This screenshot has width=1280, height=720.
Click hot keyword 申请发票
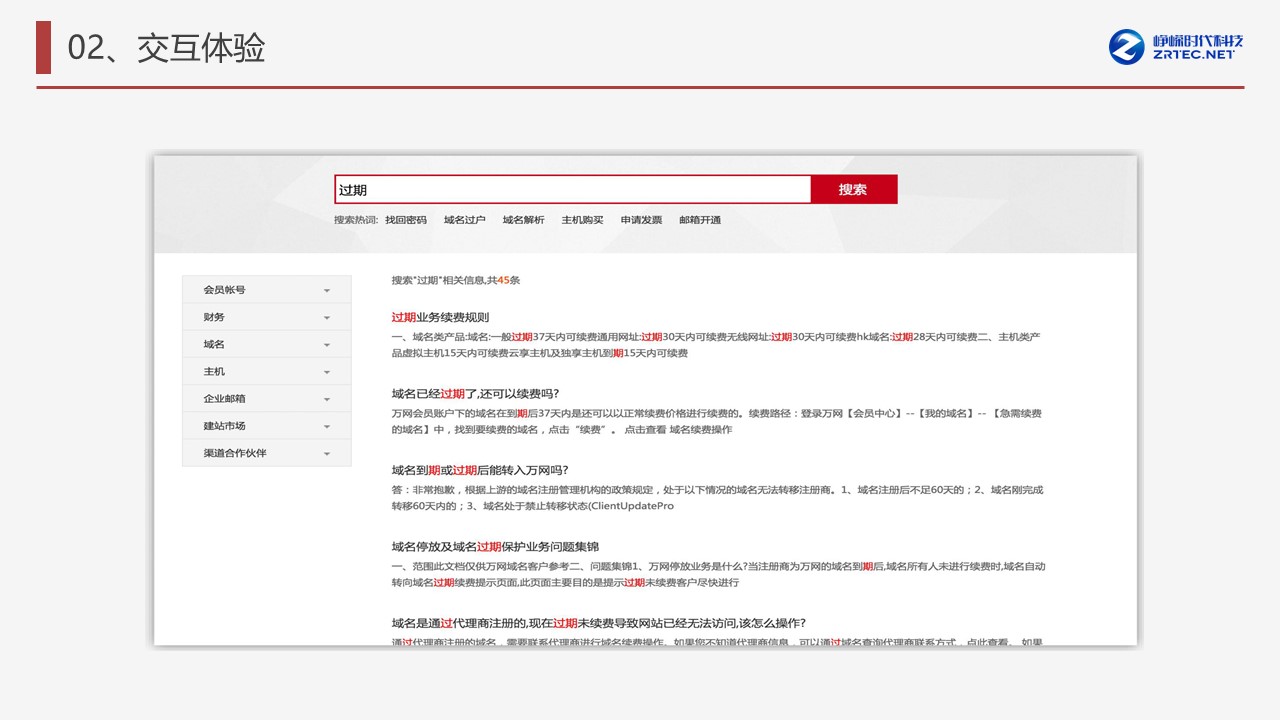click(x=641, y=220)
